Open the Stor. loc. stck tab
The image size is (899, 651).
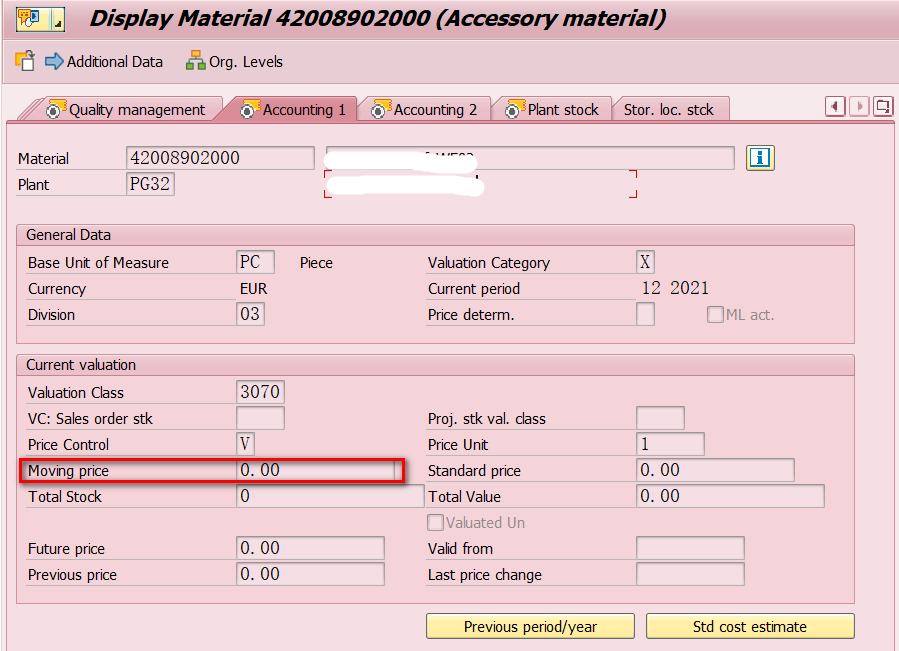coord(669,110)
